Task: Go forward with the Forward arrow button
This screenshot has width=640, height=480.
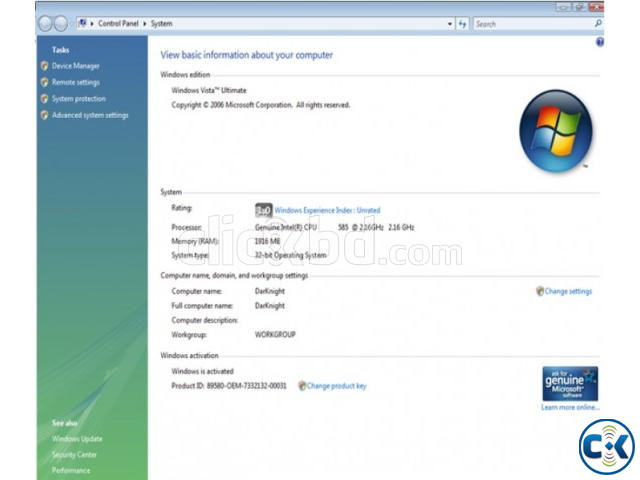Action: pyautogui.click(x=61, y=24)
